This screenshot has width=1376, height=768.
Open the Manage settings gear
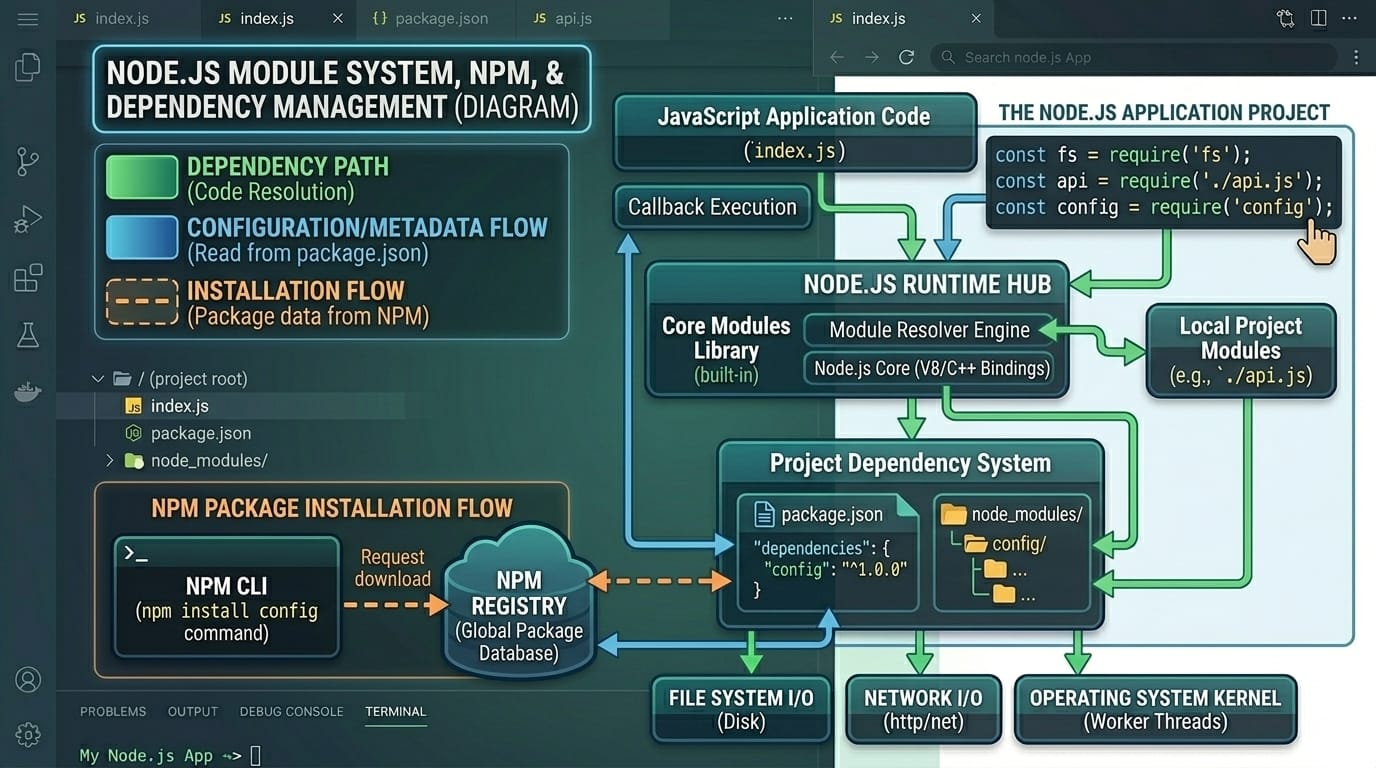(28, 734)
